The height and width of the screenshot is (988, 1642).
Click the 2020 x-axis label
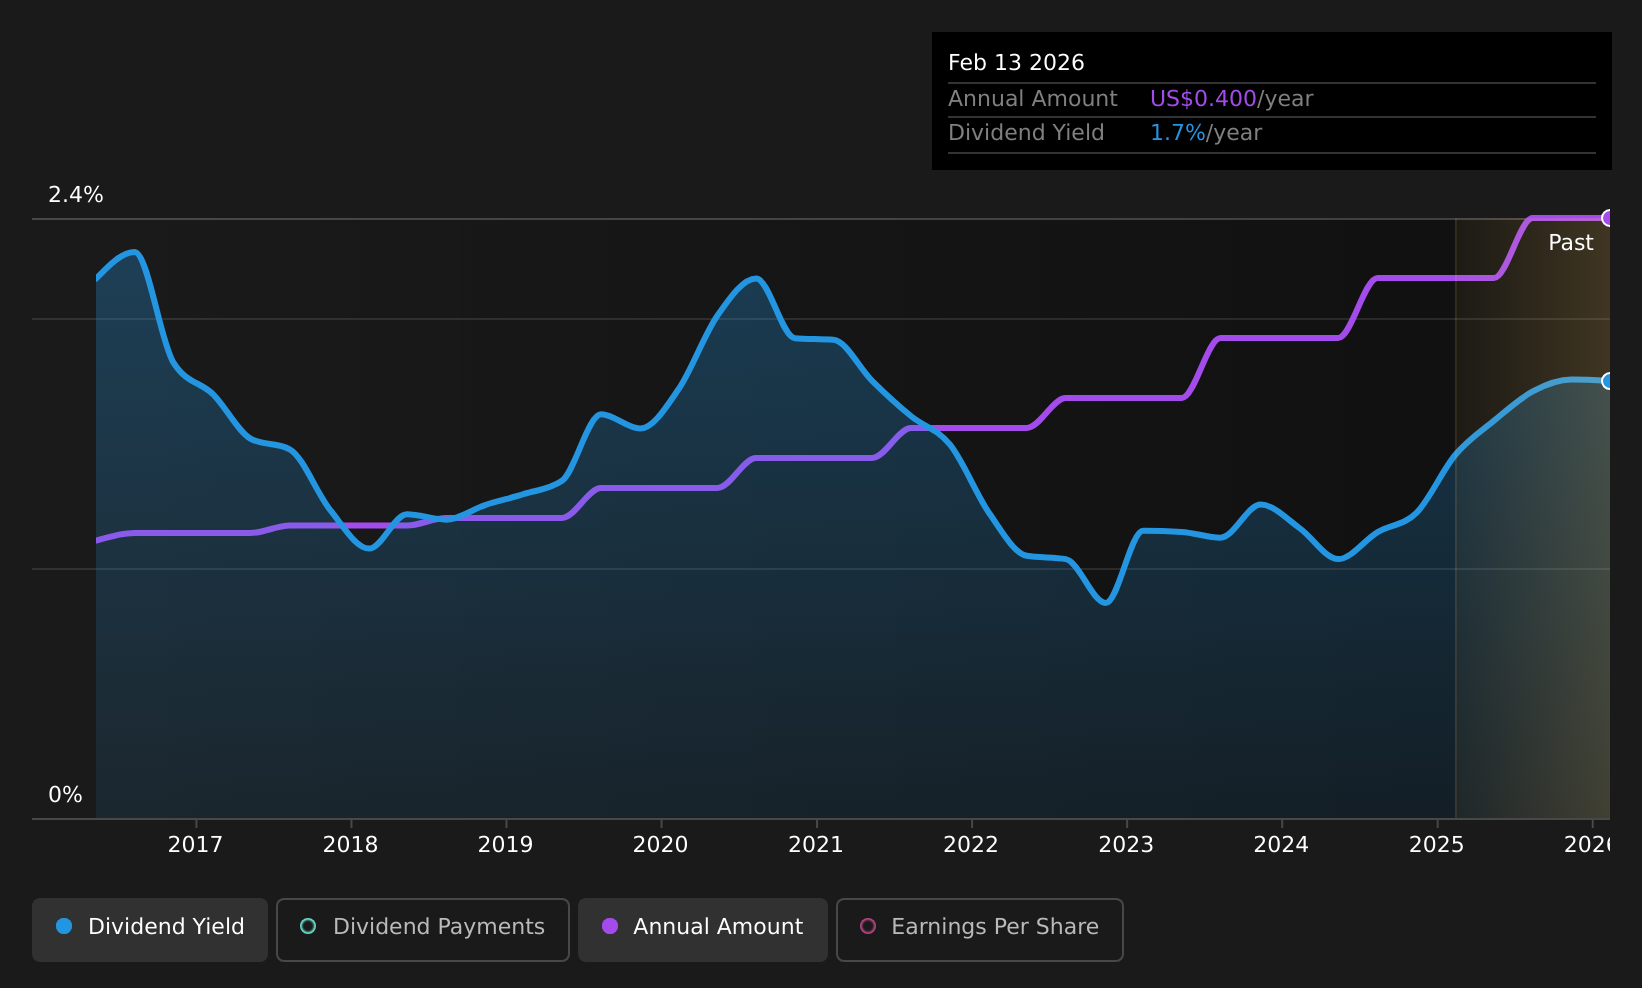(x=660, y=845)
